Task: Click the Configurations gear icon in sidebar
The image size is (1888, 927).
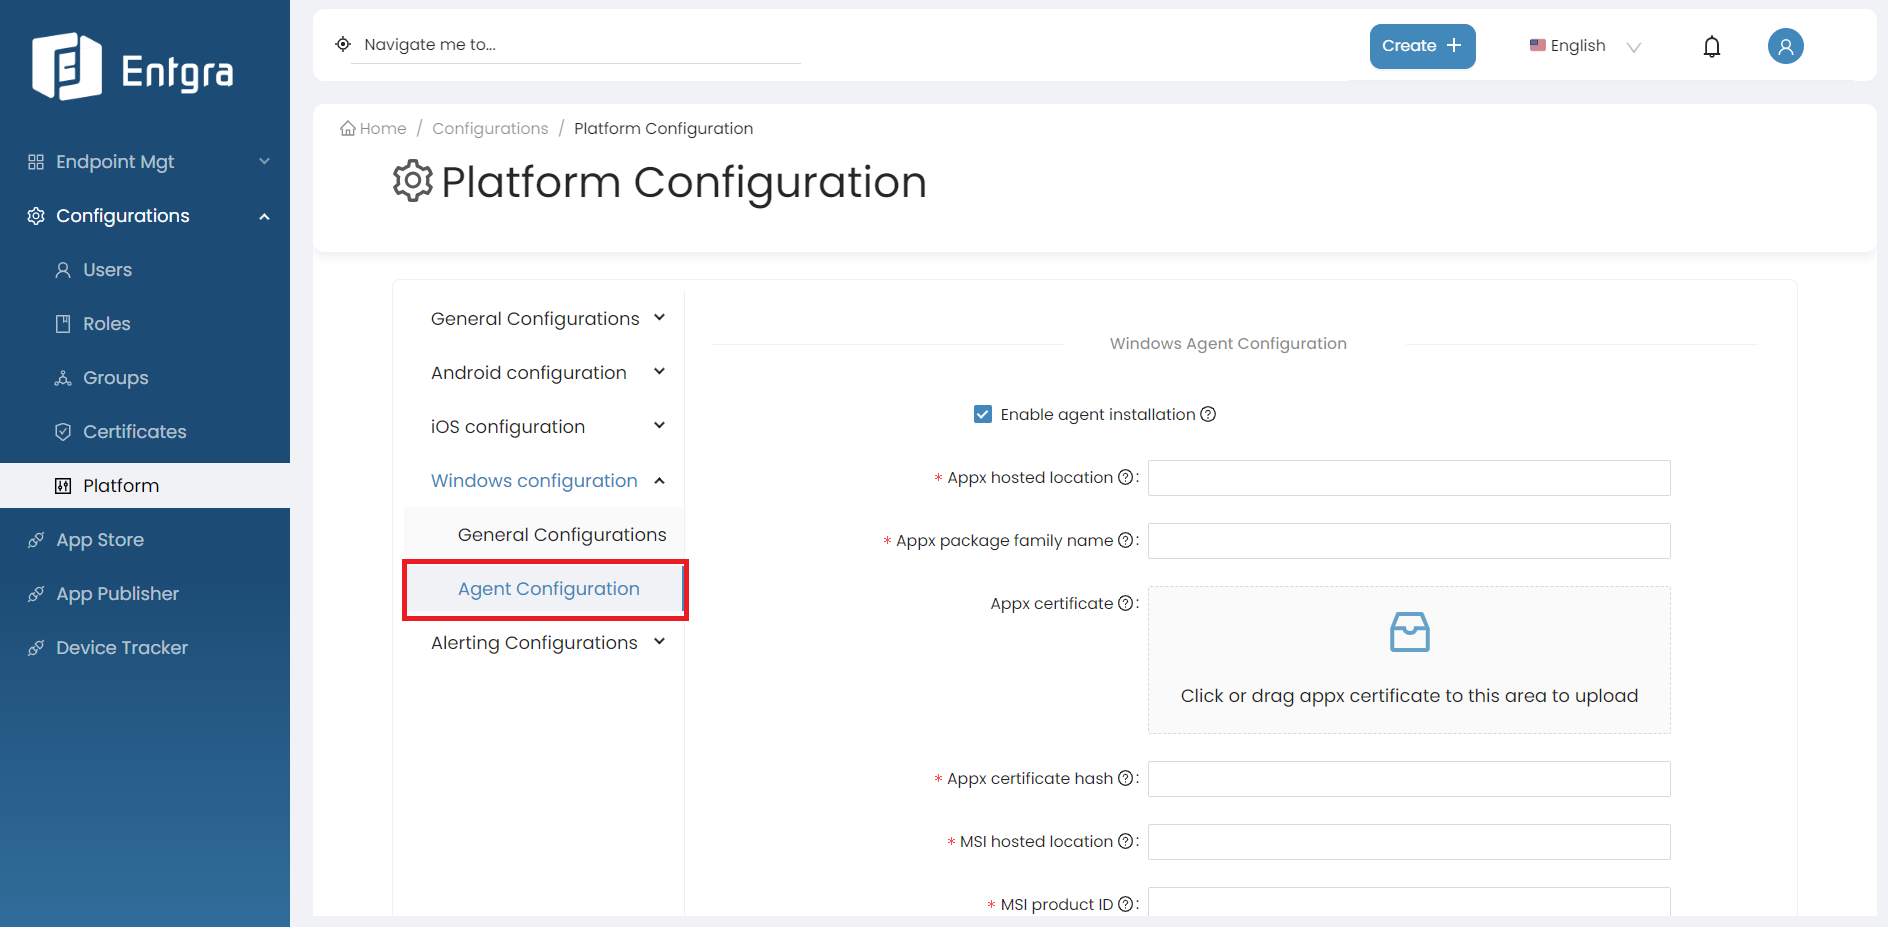Action: point(36,216)
